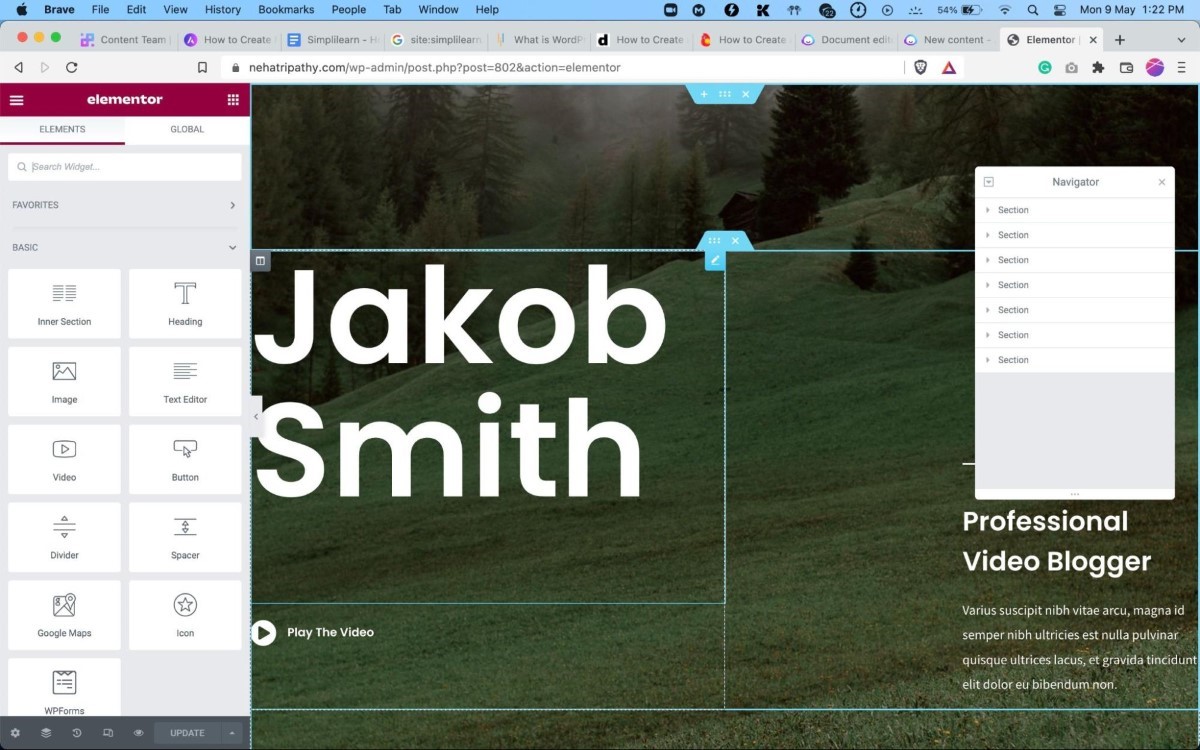Select the Text Editor widget
Screen dimensions: 1200x750
pyautogui.click(x=185, y=382)
